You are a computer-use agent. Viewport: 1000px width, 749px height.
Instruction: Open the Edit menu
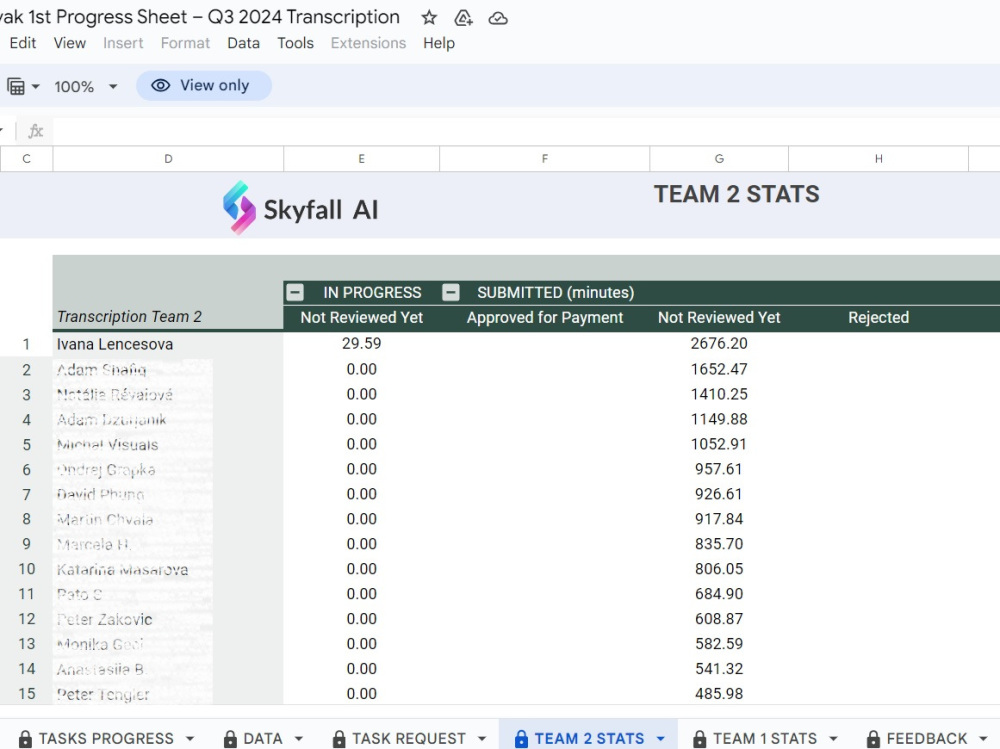(x=23, y=43)
